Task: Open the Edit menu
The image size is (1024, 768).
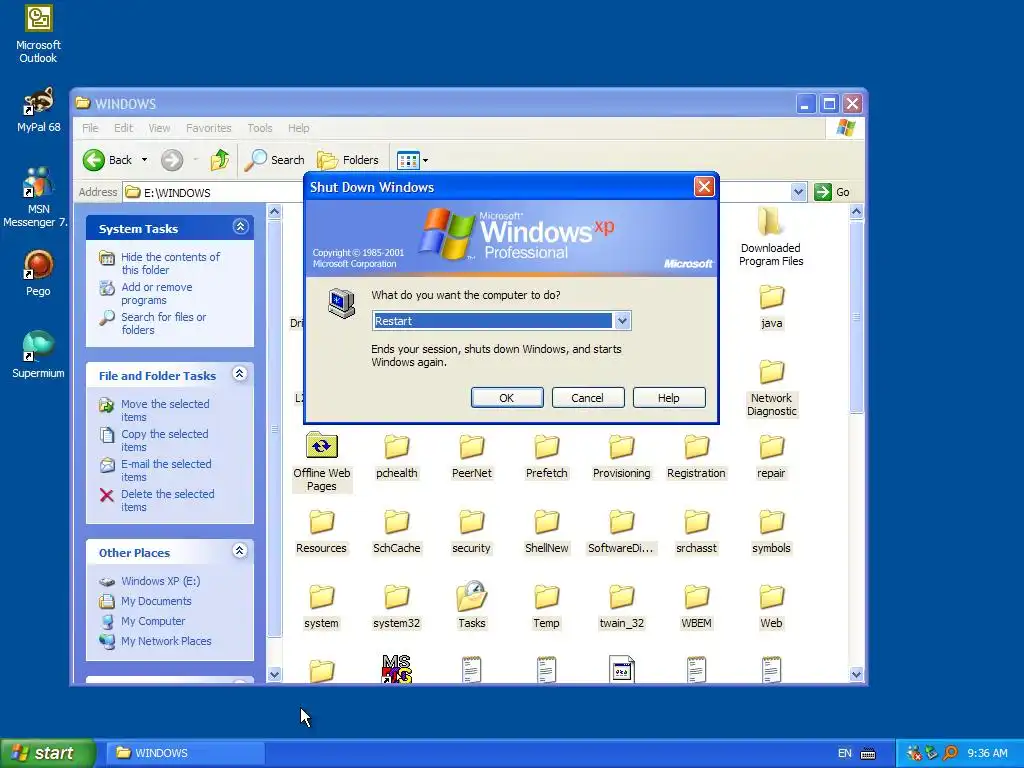Action: pos(123,128)
